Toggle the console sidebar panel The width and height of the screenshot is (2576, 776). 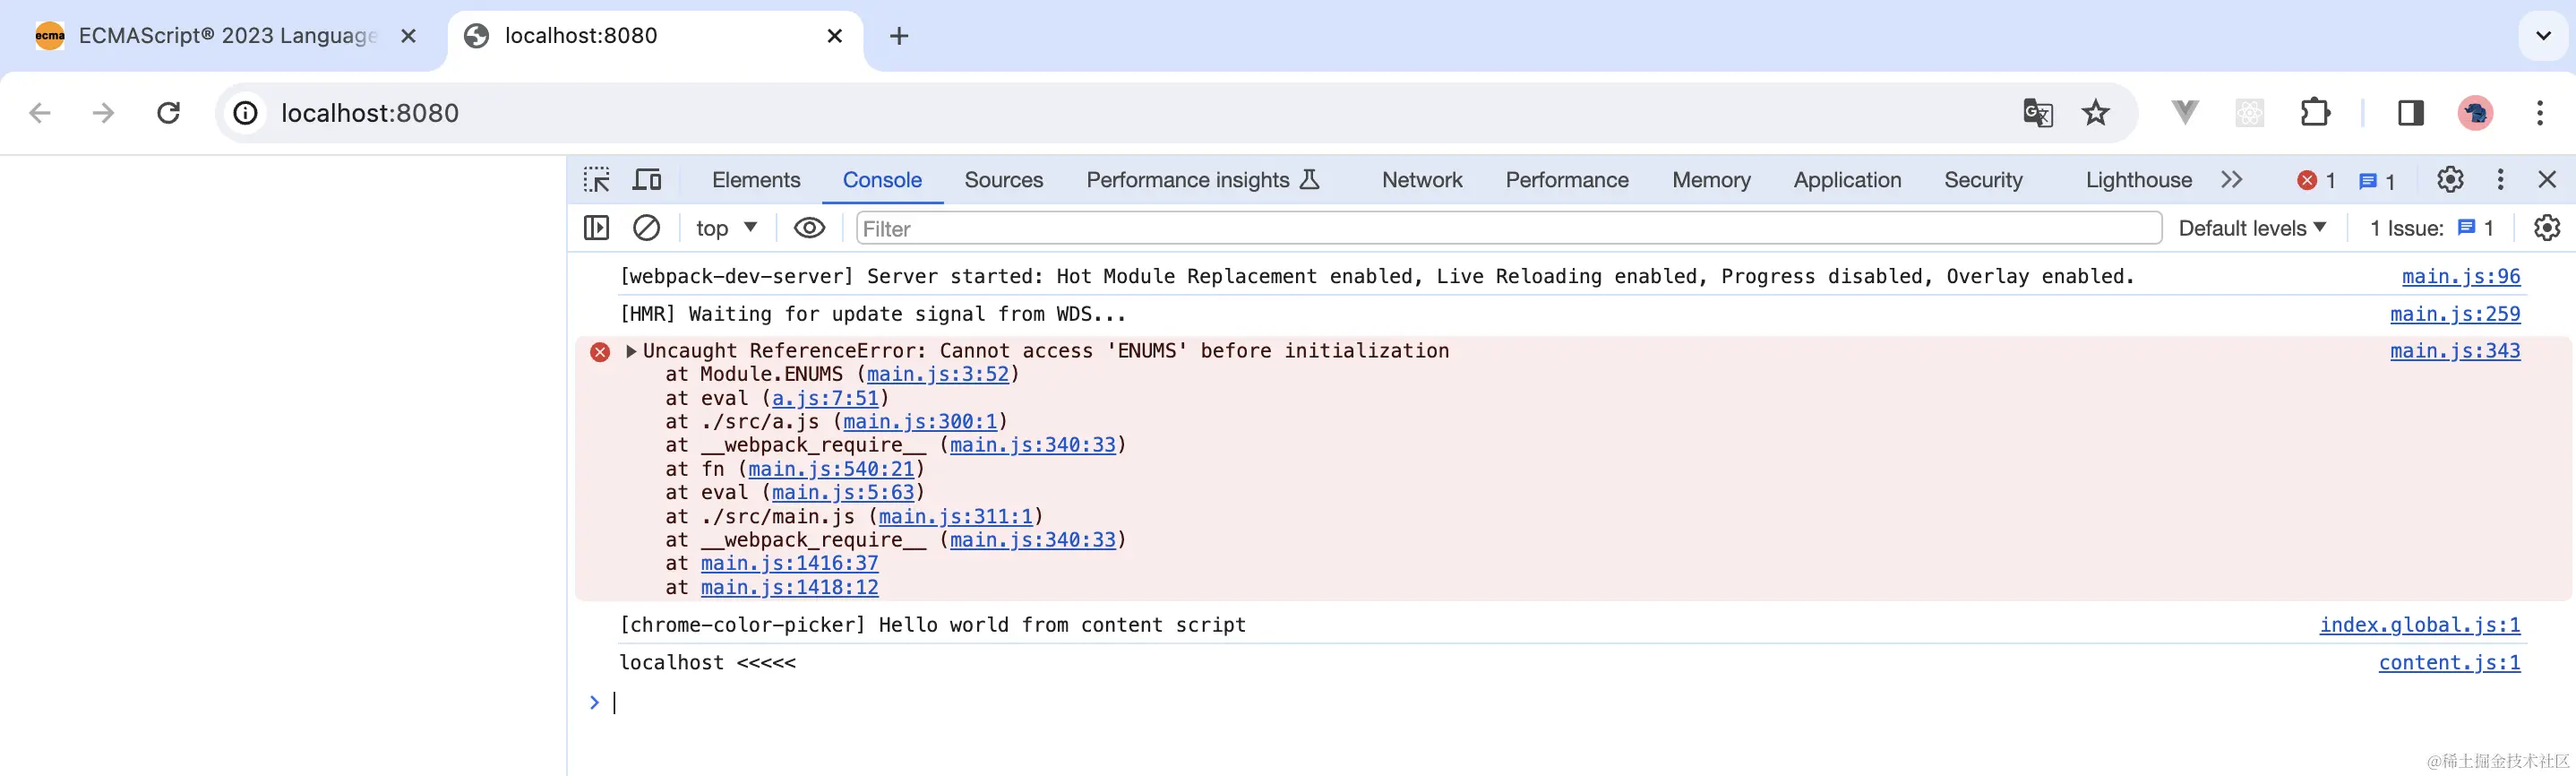click(596, 228)
